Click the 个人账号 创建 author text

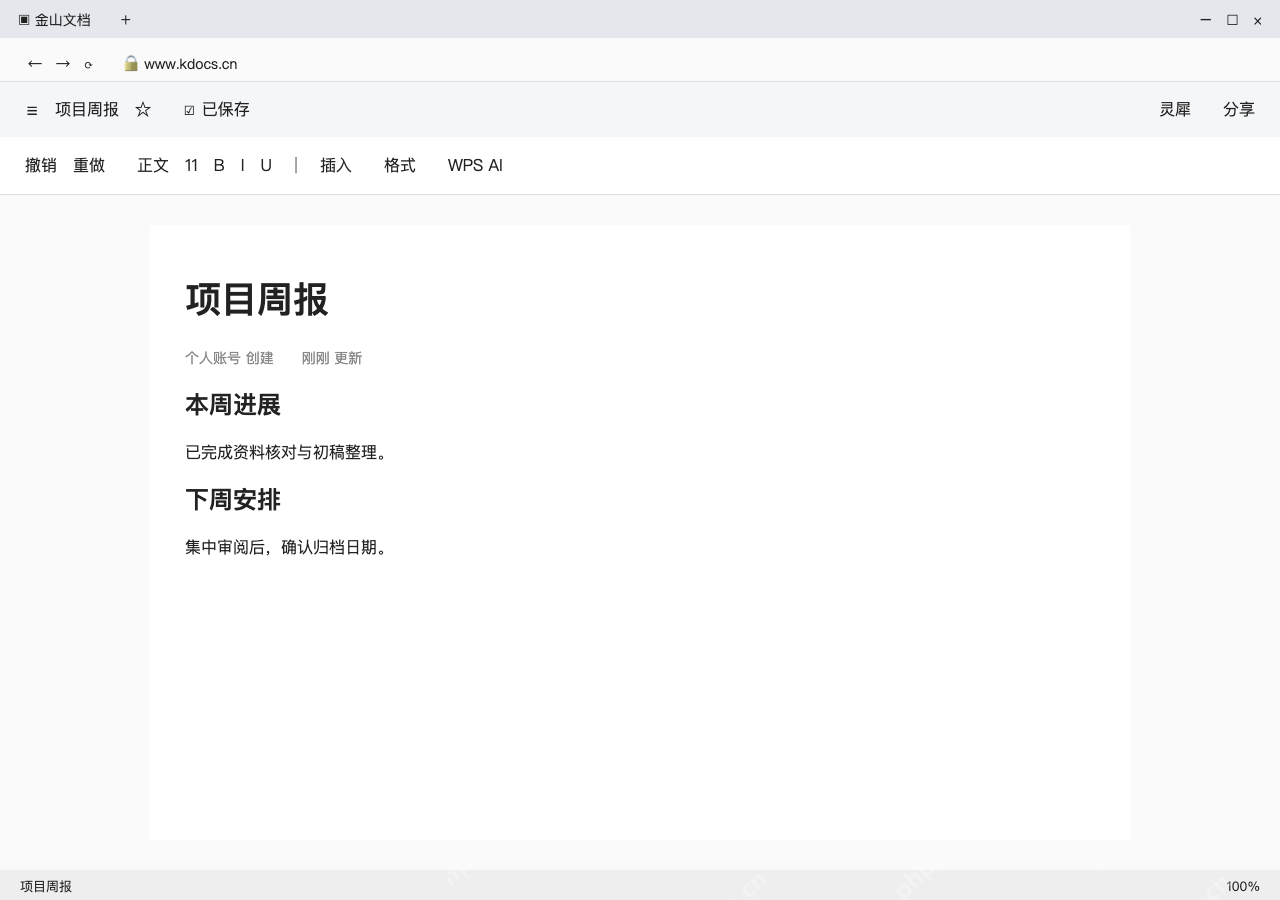(229, 358)
